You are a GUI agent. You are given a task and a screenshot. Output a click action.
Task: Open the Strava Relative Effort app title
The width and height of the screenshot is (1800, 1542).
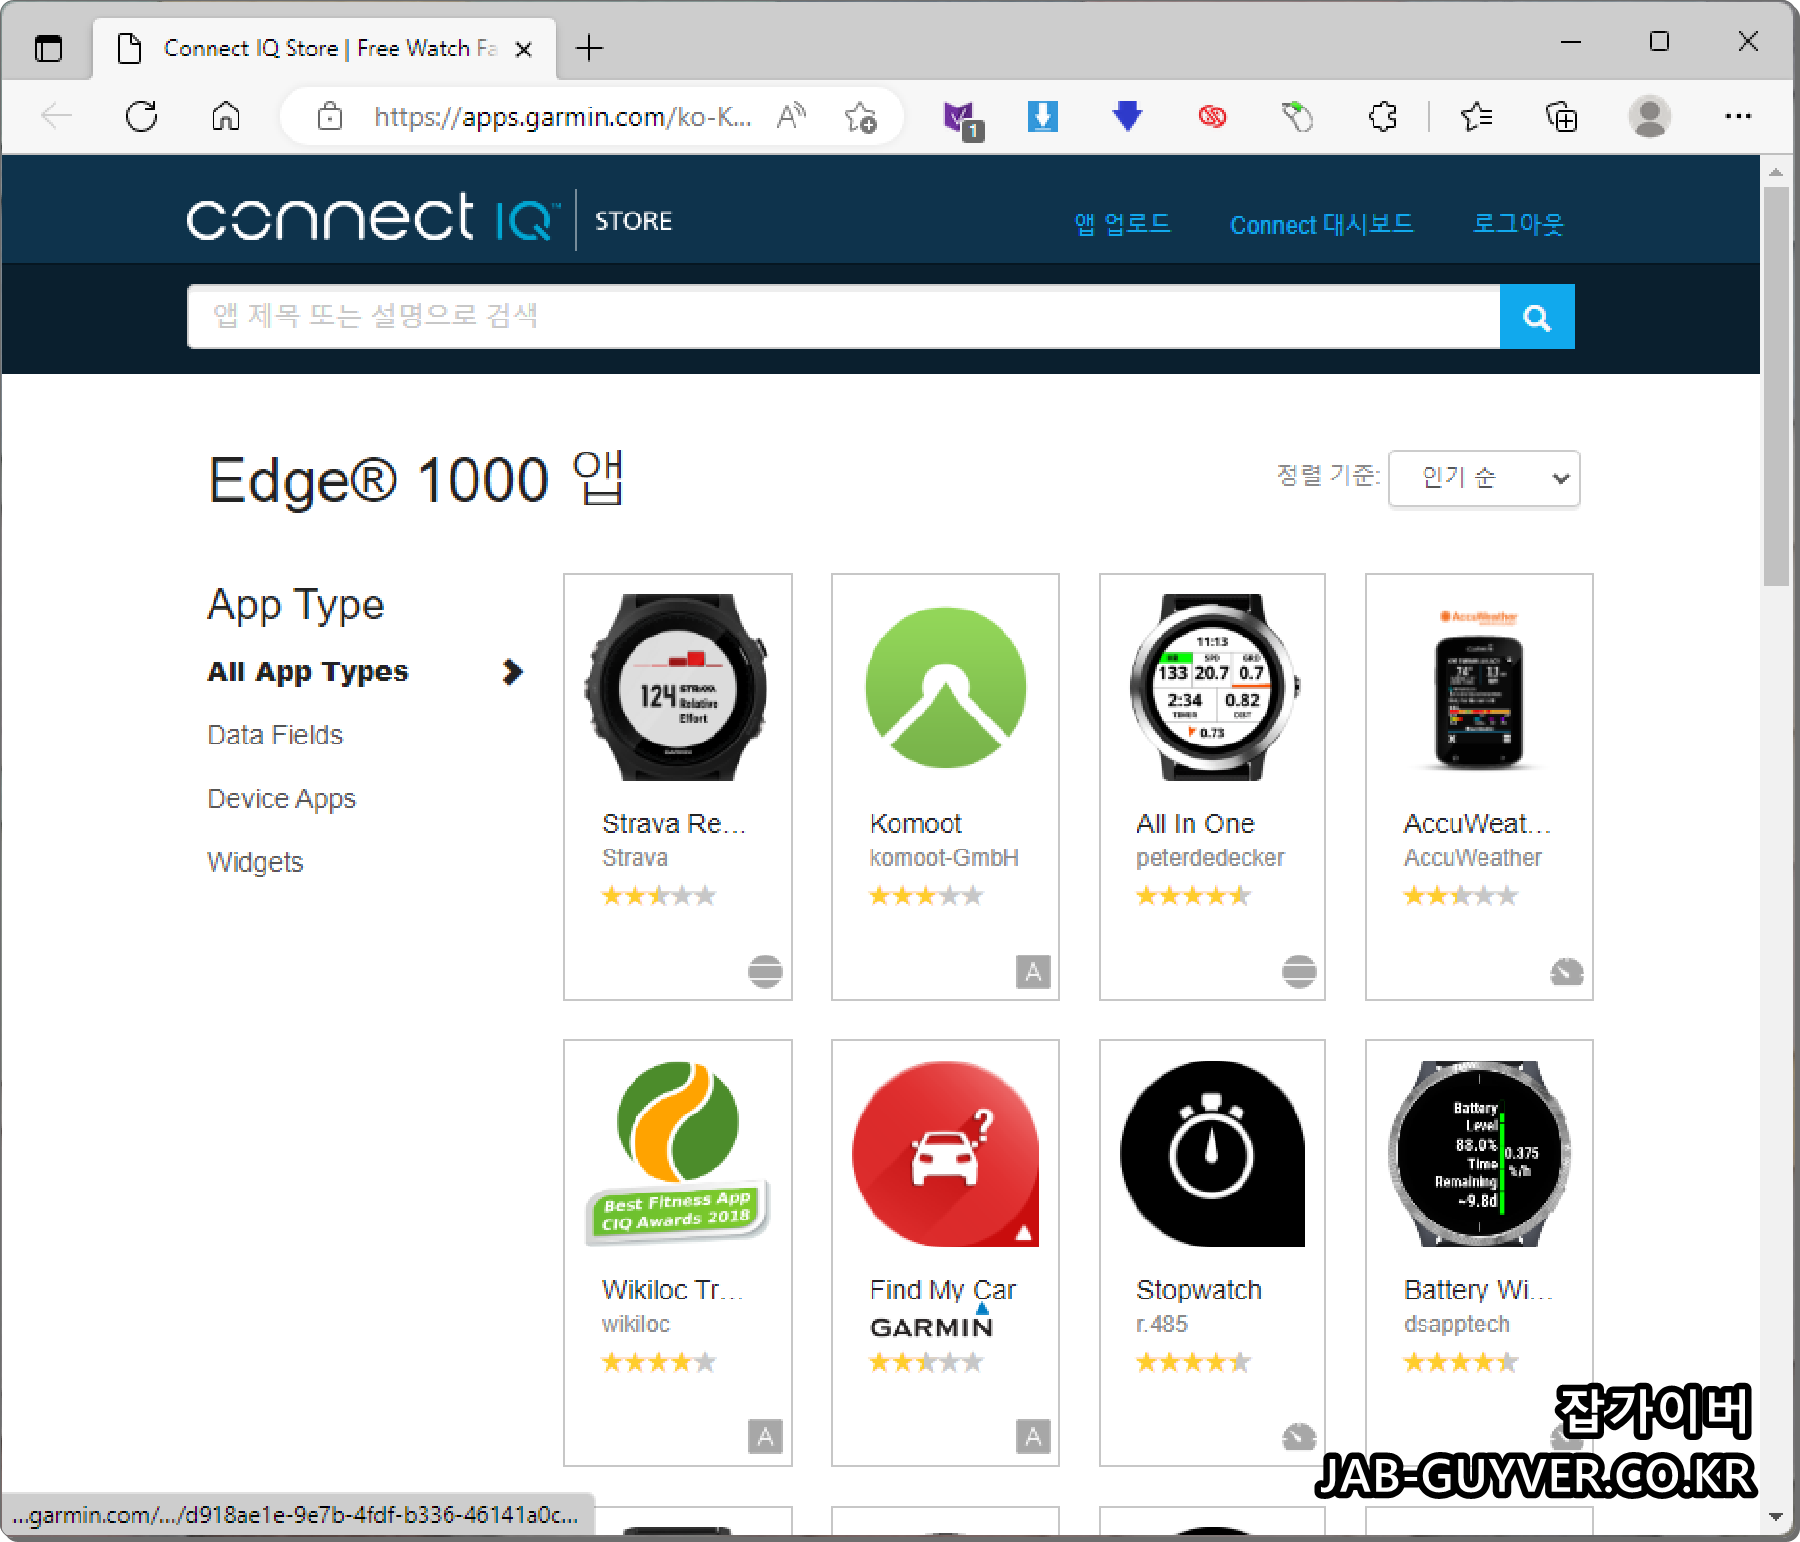pyautogui.click(x=674, y=824)
